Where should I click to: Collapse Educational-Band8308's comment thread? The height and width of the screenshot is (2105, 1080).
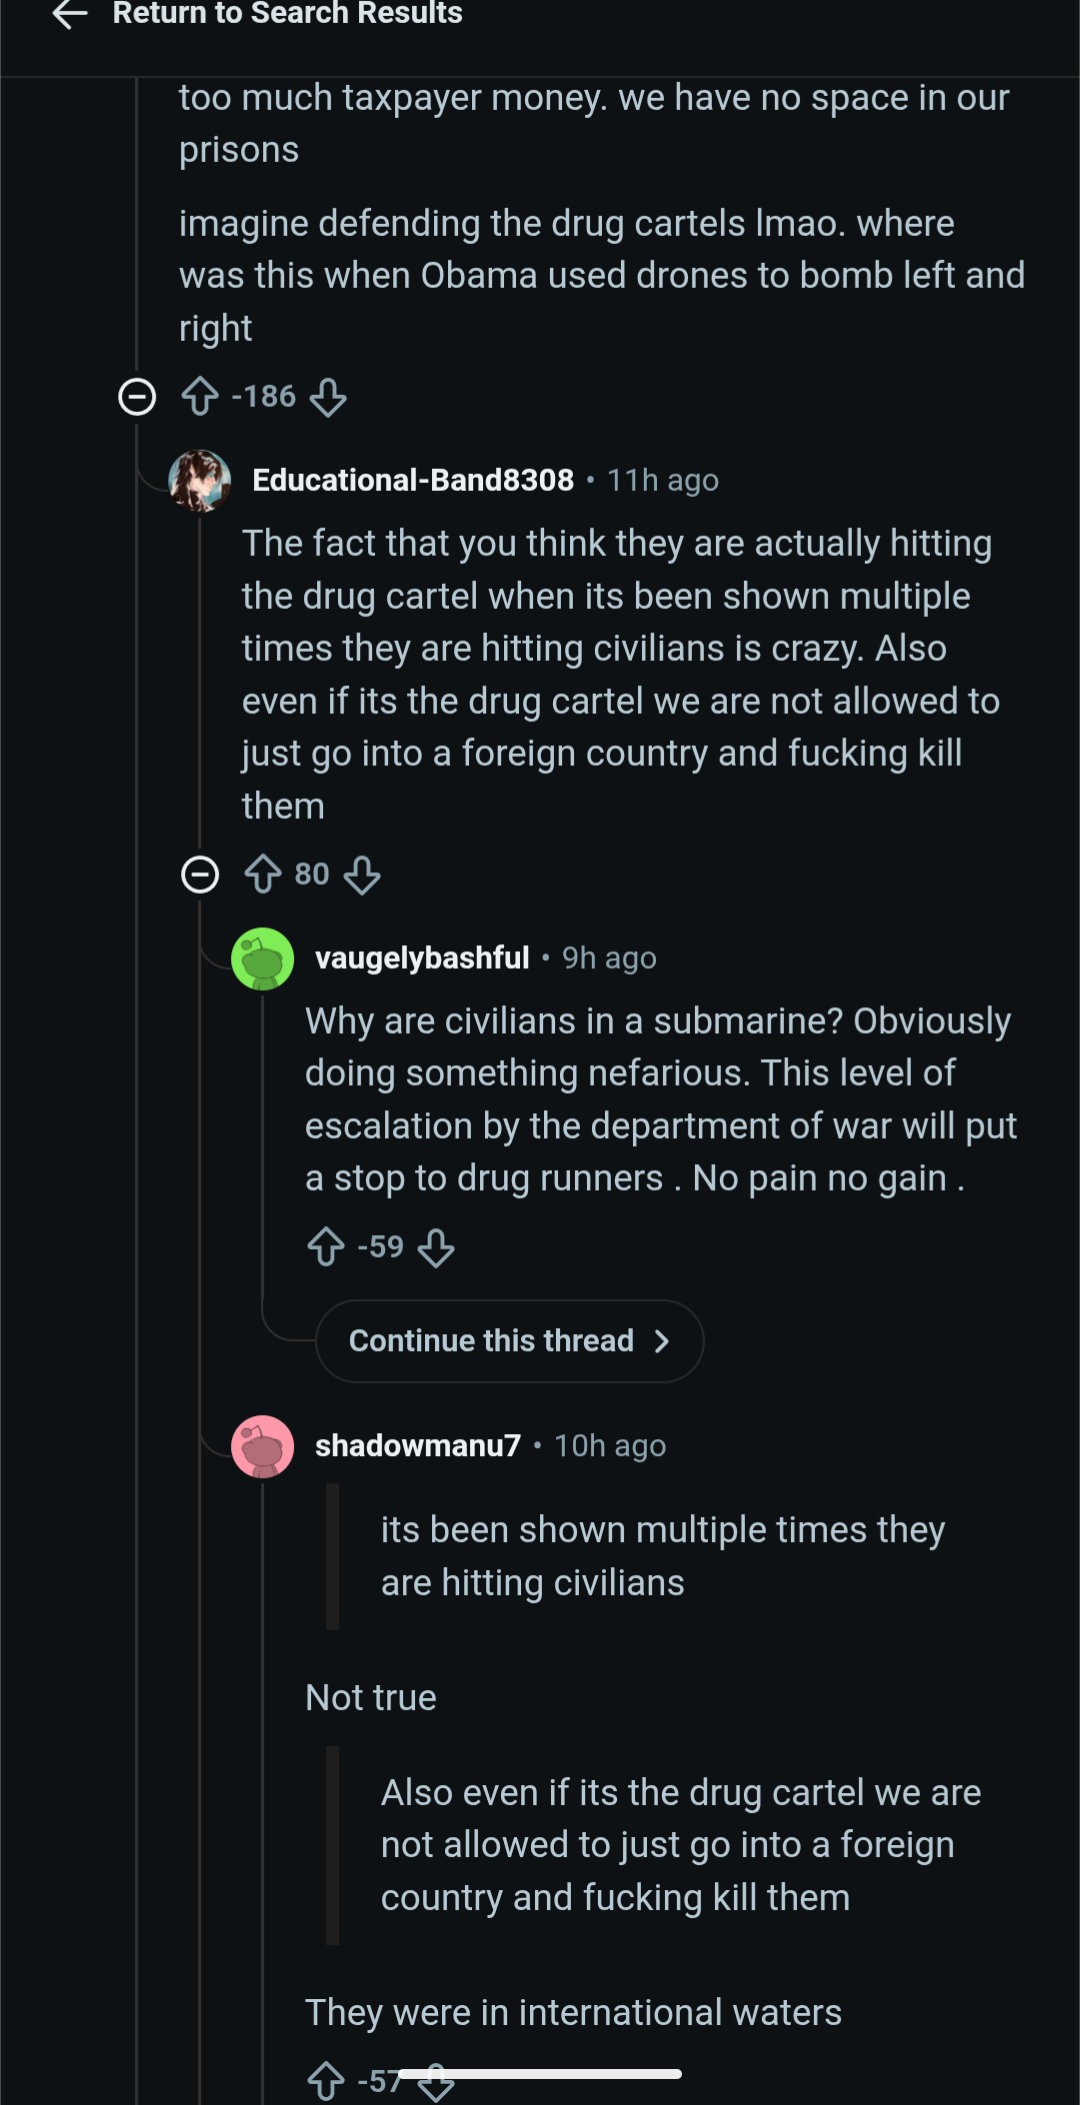click(x=200, y=875)
